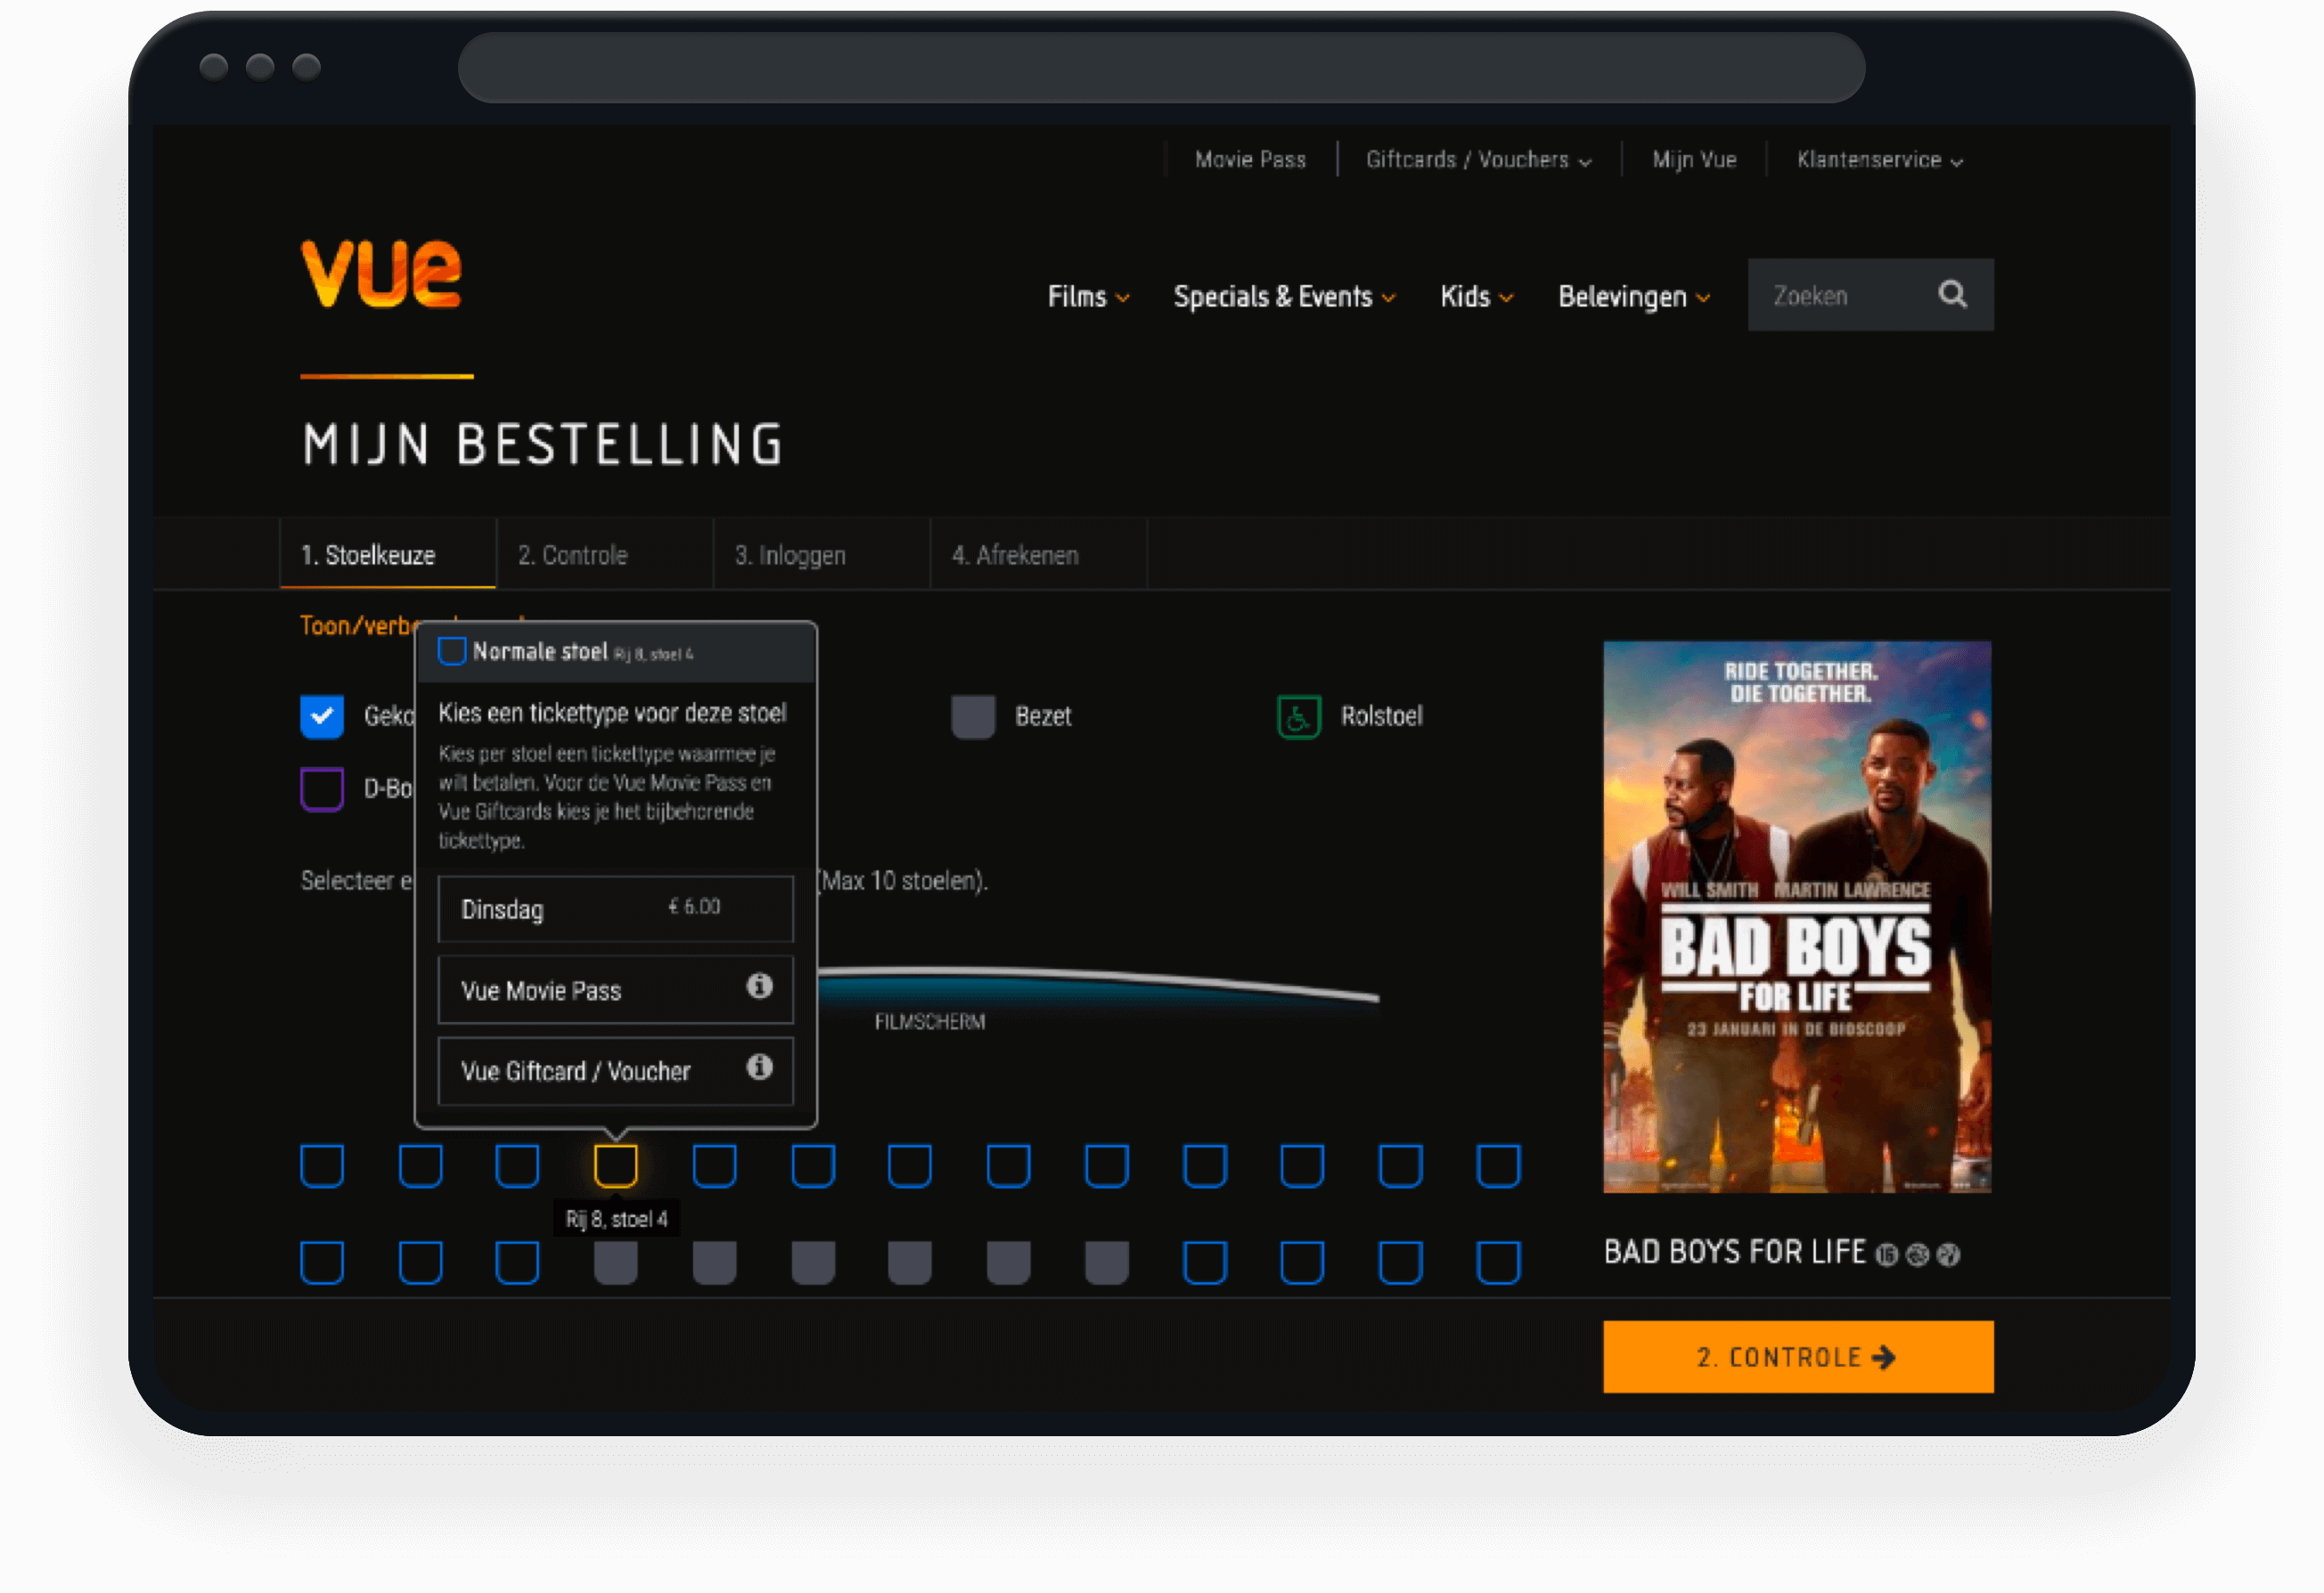This screenshot has height=1593, width=2324.
Task: Click the search magnifier icon
Action: pos(1953,295)
